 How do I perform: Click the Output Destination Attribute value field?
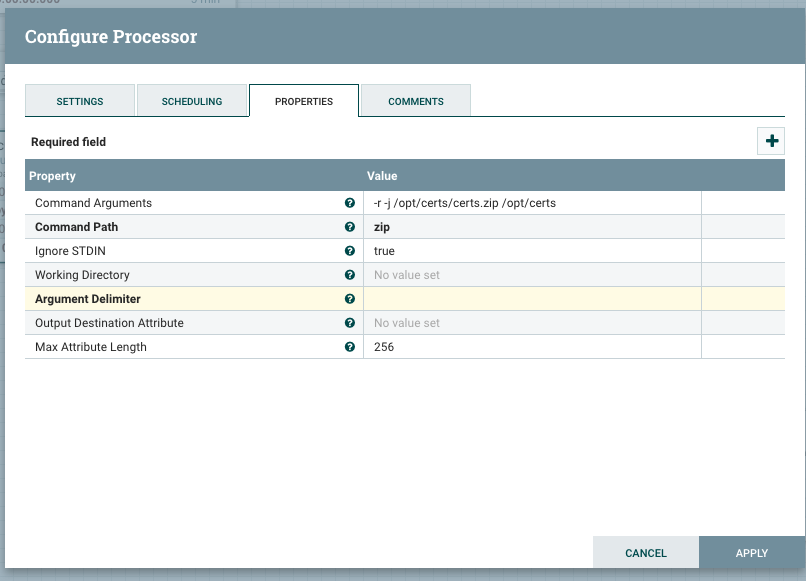point(532,323)
